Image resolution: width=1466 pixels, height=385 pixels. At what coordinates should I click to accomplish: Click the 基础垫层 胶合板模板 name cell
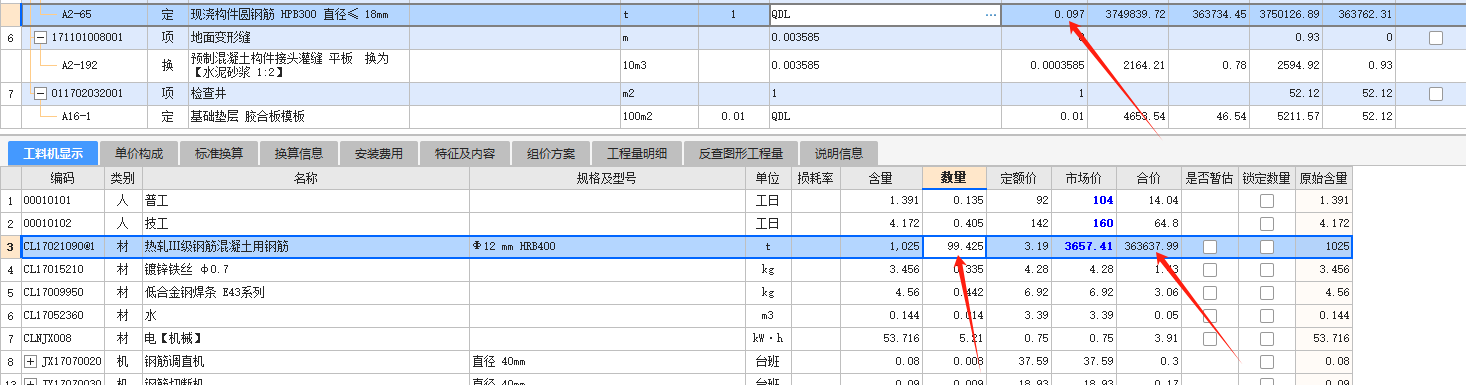point(298,117)
